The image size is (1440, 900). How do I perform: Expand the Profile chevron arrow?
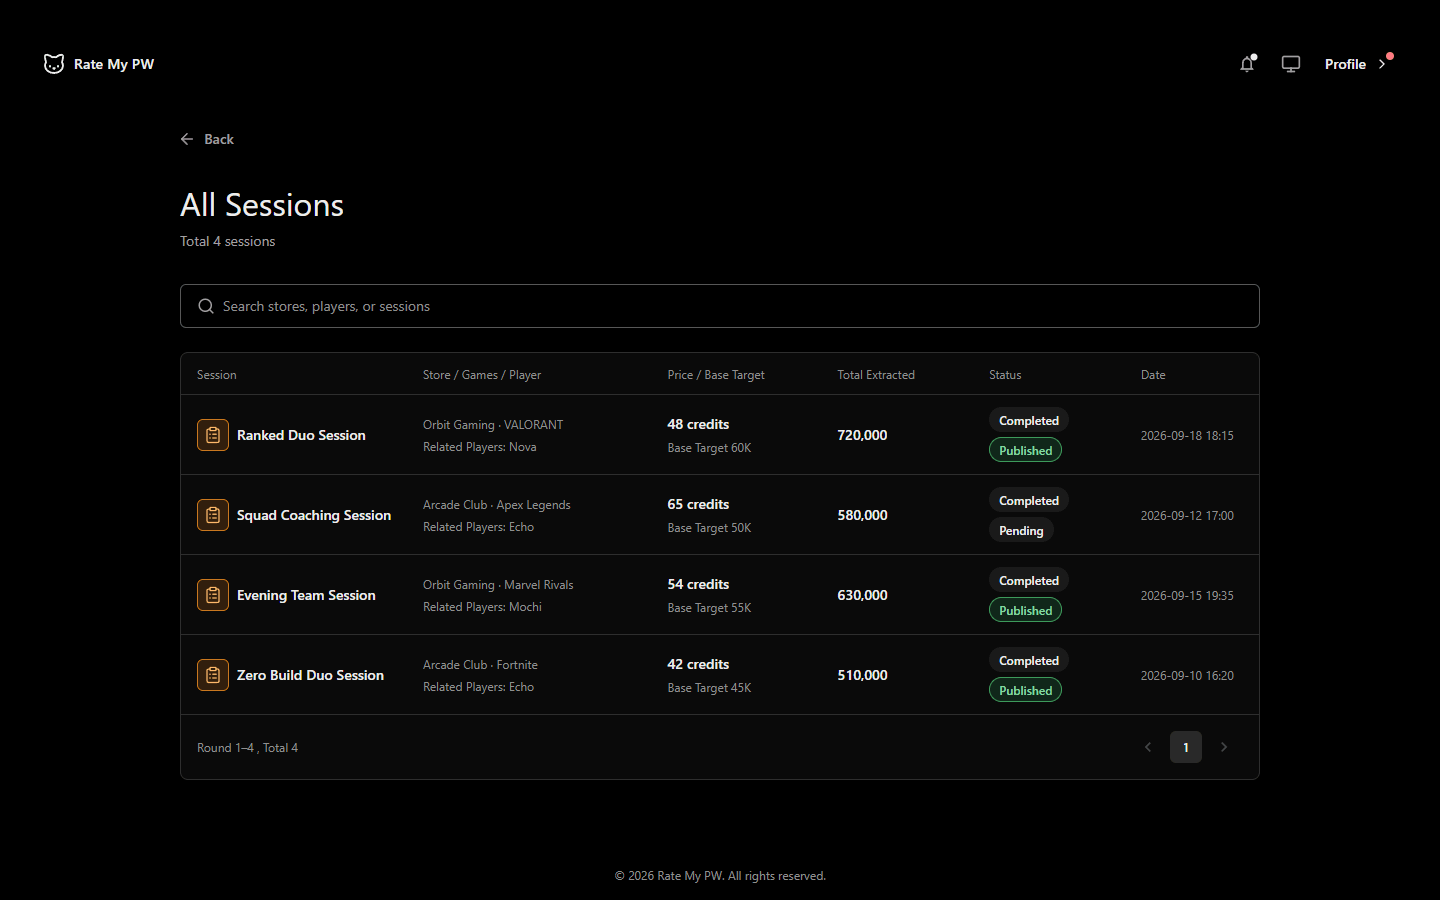pos(1382,64)
